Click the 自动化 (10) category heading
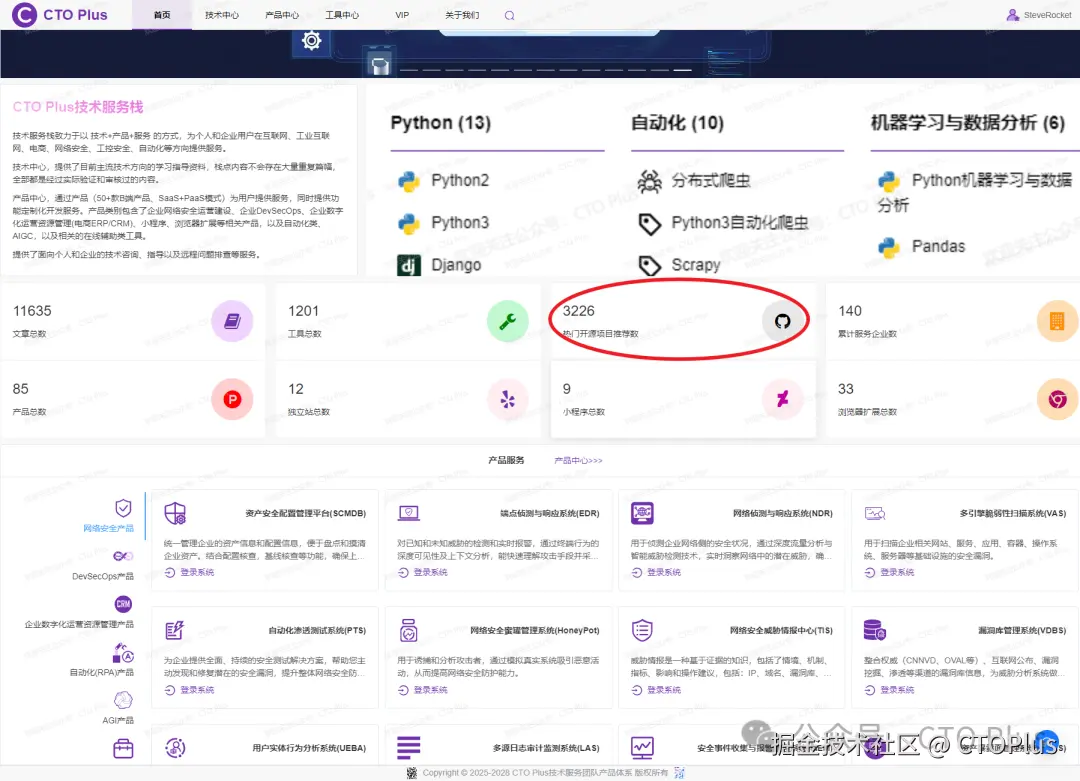The height and width of the screenshot is (781, 1080). coord(677,123)
